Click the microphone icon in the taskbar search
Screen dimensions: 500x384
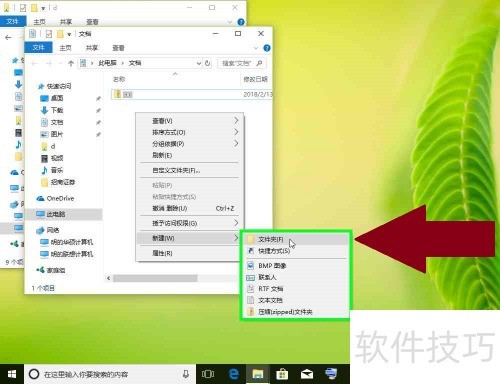(x=186, y=374)
